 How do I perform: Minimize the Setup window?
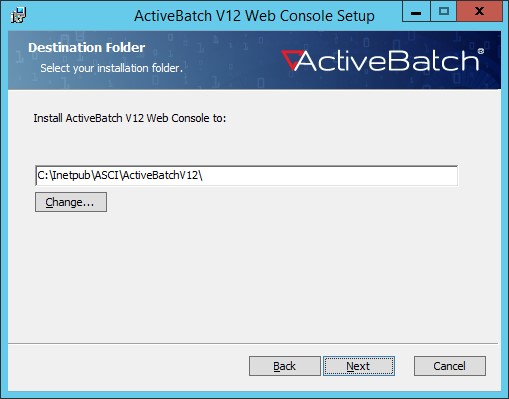[416, 11]
